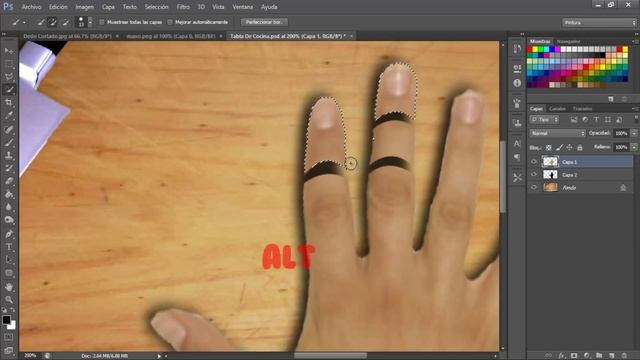Screen dimensions: 640x360
Task: Switch to 'Dedo Cortado.jpg' document tab
Action: click(x=67, y=36)
